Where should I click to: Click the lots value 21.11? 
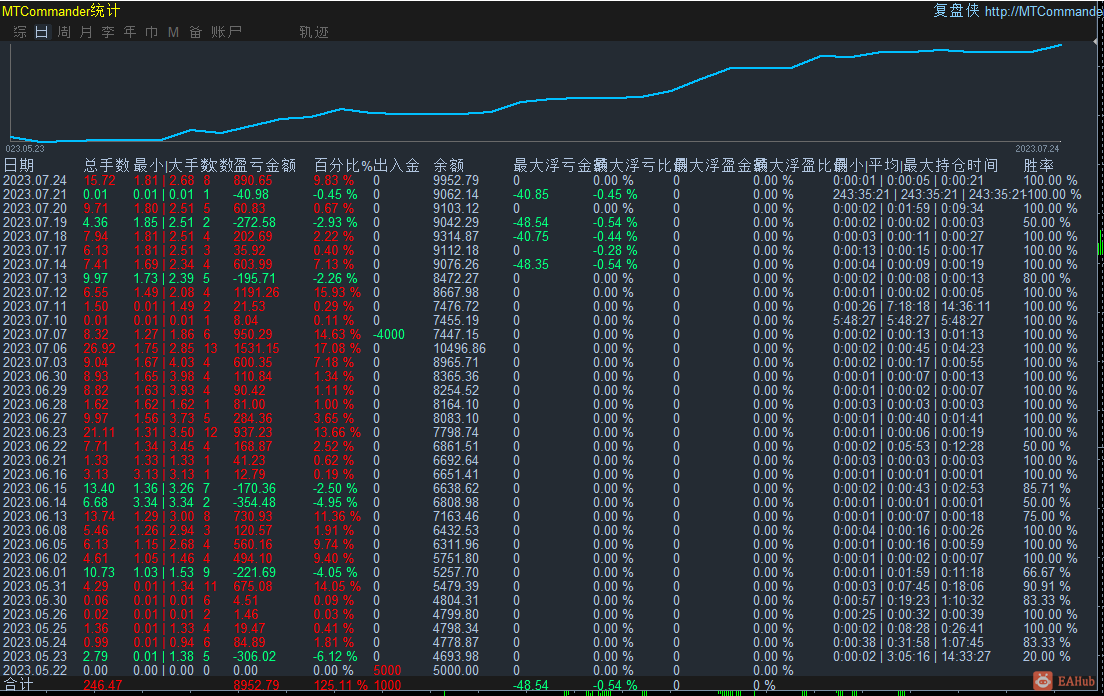click(99, 432)
